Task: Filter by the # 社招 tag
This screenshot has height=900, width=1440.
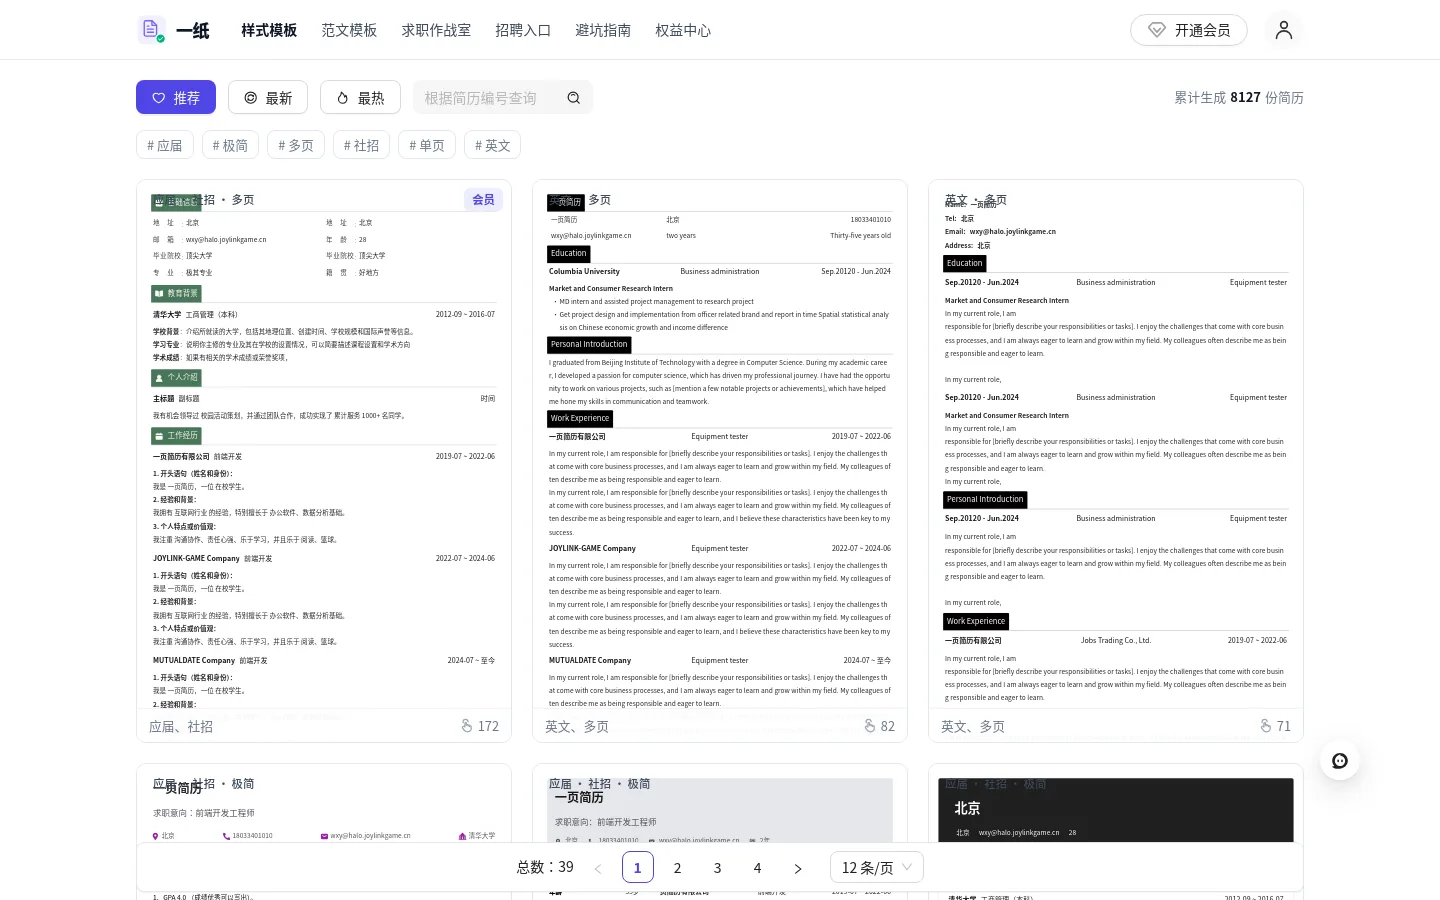Action: point(361,145)
